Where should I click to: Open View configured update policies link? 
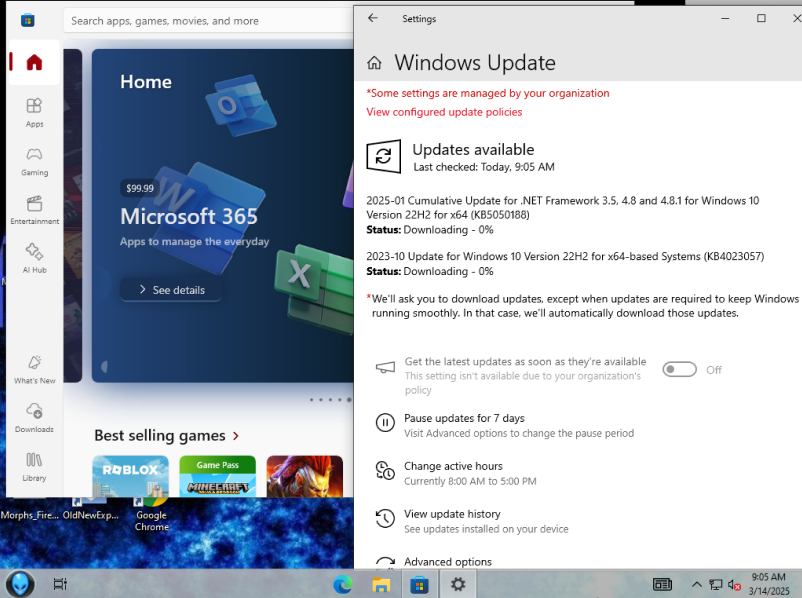(444, 112)
